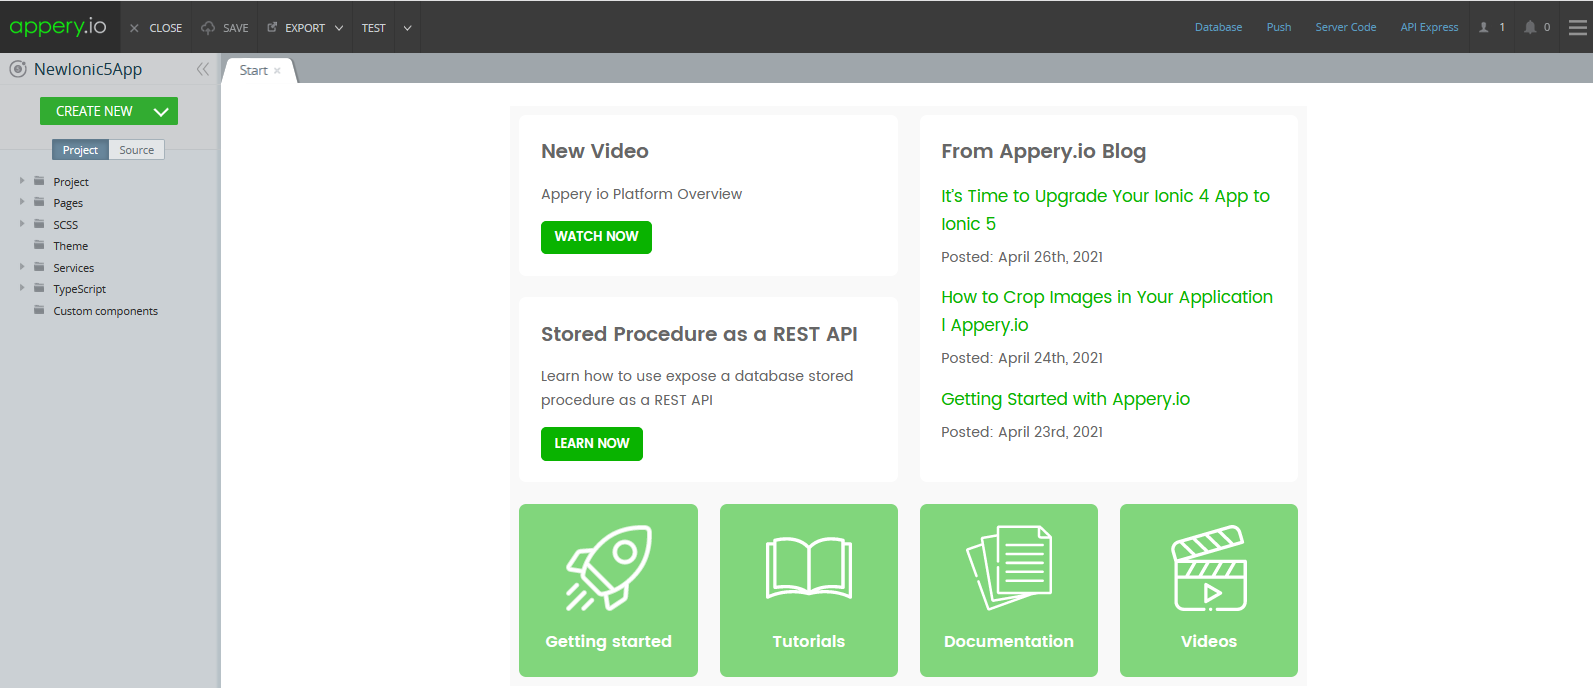This screenshot has height=688, width=1593.
Task: Click the New Video heading
Action: (595, 151)
